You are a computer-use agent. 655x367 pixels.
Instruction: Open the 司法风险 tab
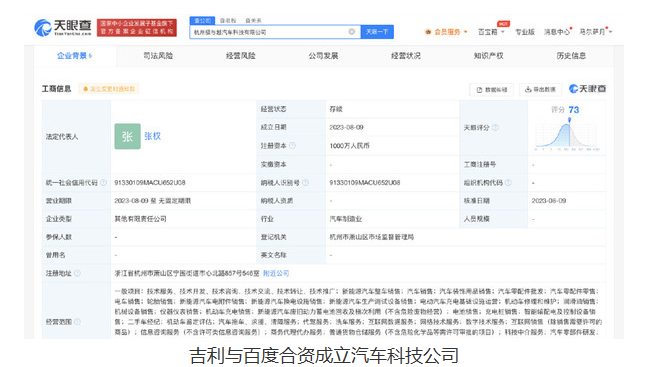pyautogui.click(x=158, y=56)
